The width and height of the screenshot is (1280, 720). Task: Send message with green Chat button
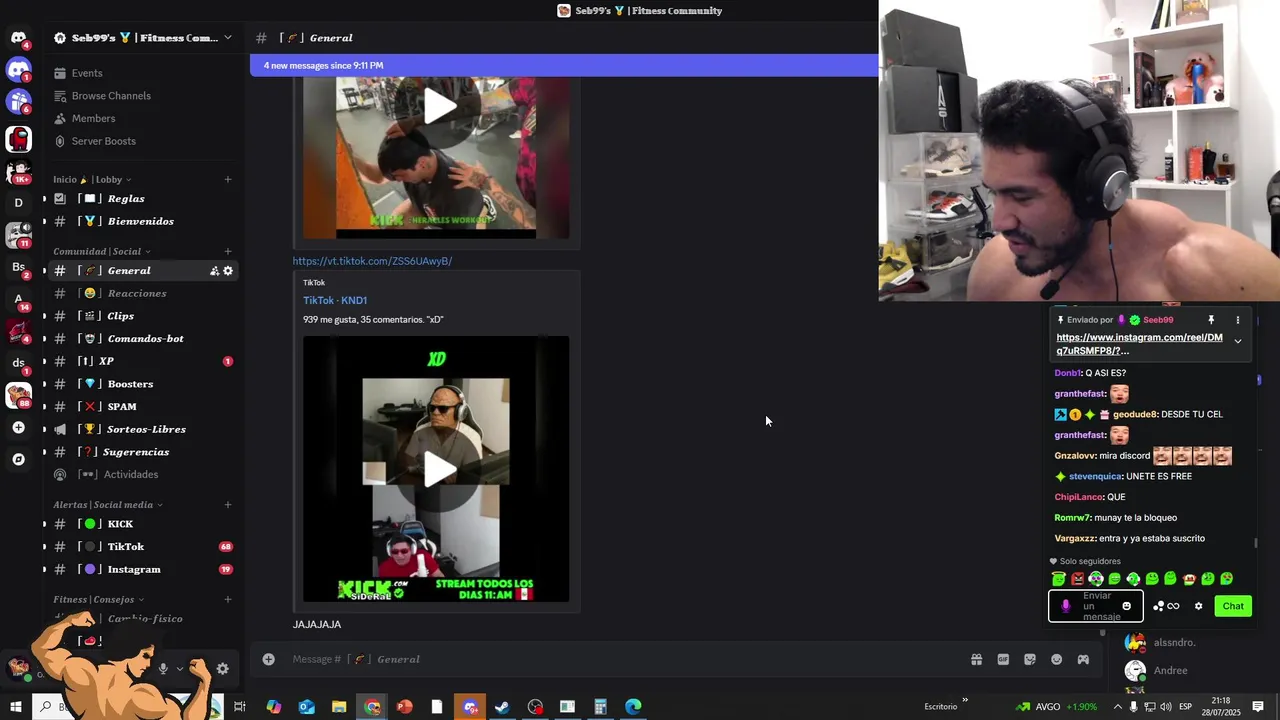[1233, 606]
